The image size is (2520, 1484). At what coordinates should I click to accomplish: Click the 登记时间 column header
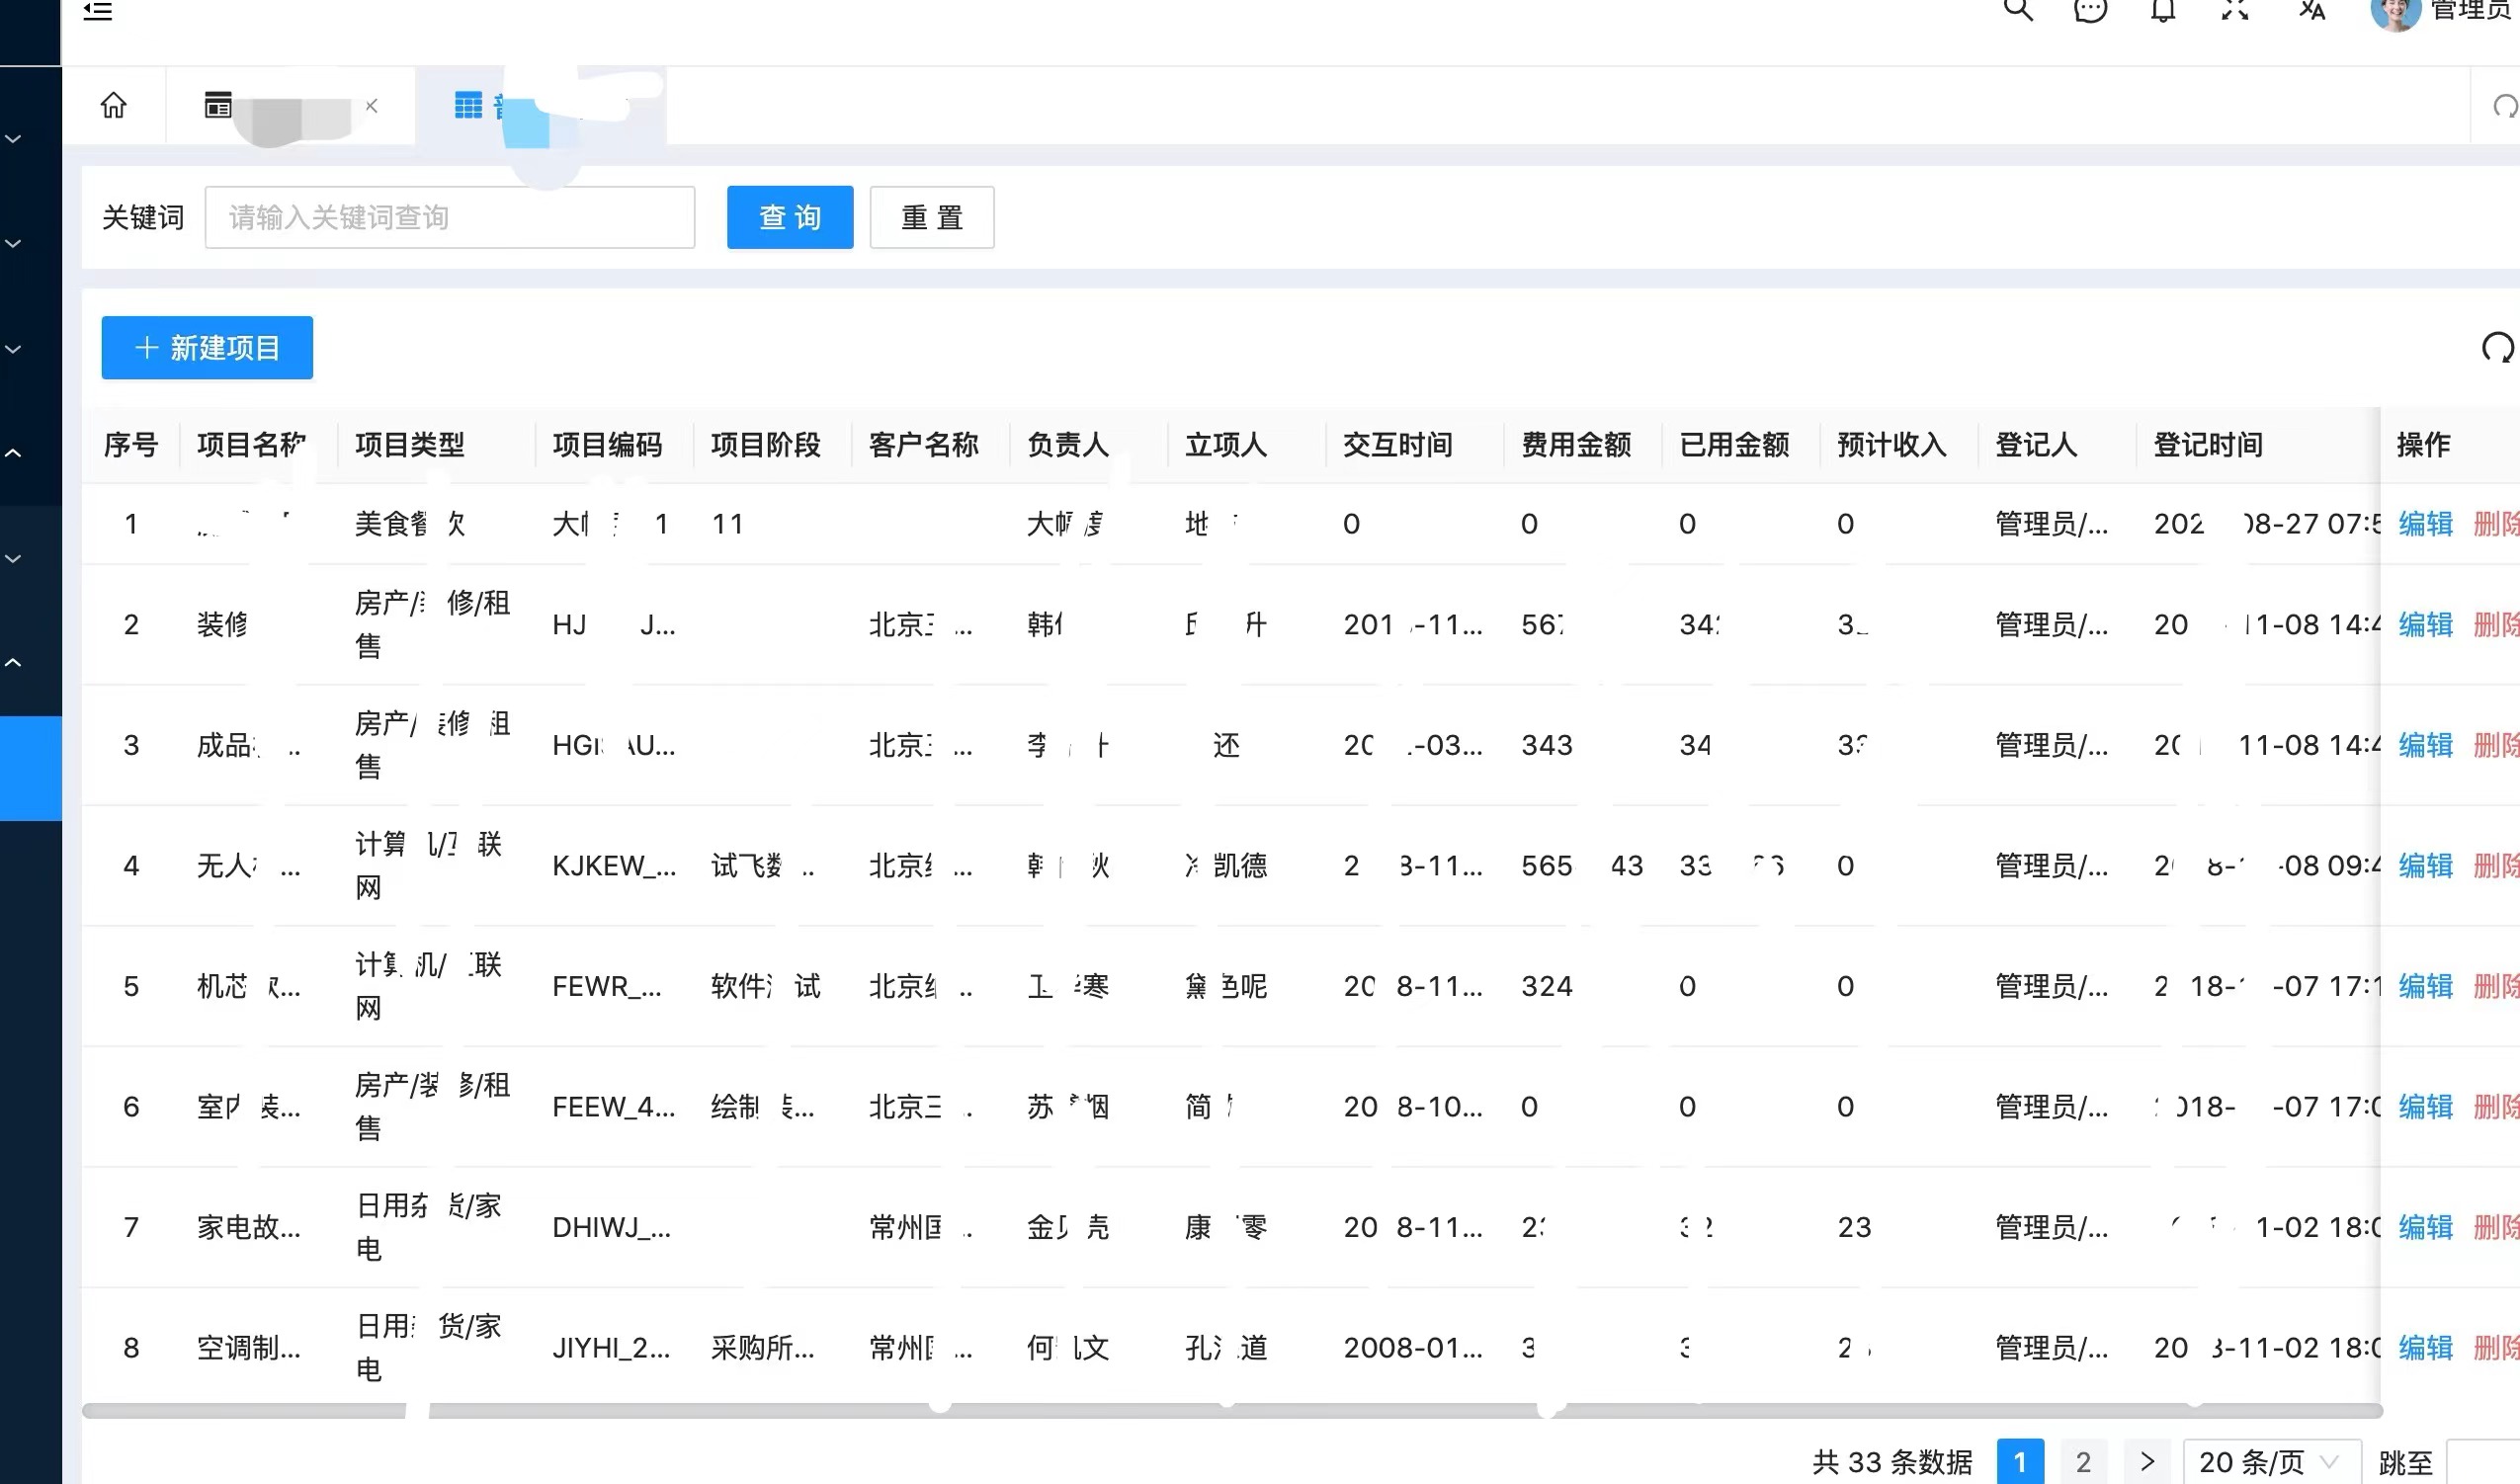pos(2208,445)
